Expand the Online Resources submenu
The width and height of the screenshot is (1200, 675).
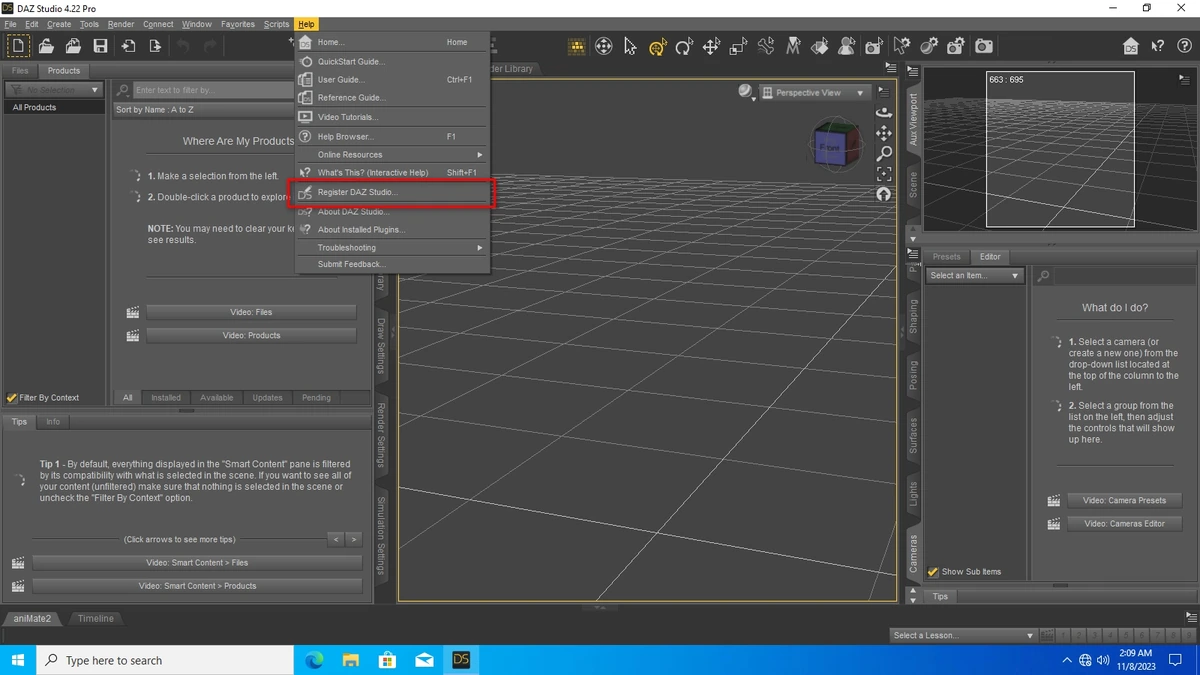click(x=392, y=155)
